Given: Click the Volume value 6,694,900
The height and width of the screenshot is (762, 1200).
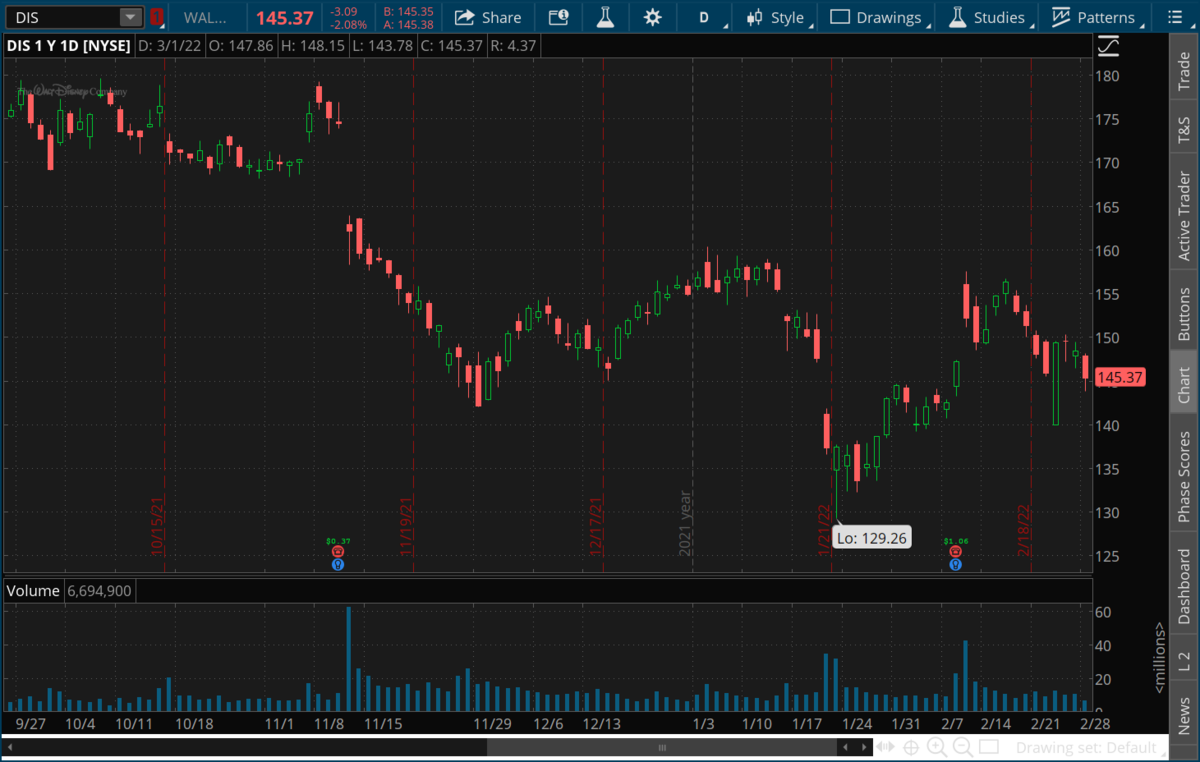Looking at the screenshot, I should [x=98, y=591].
